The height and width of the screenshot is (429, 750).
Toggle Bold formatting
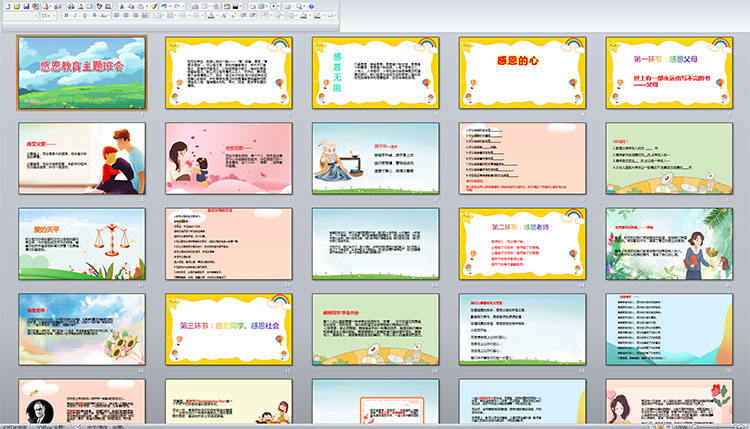coord(66,16)
